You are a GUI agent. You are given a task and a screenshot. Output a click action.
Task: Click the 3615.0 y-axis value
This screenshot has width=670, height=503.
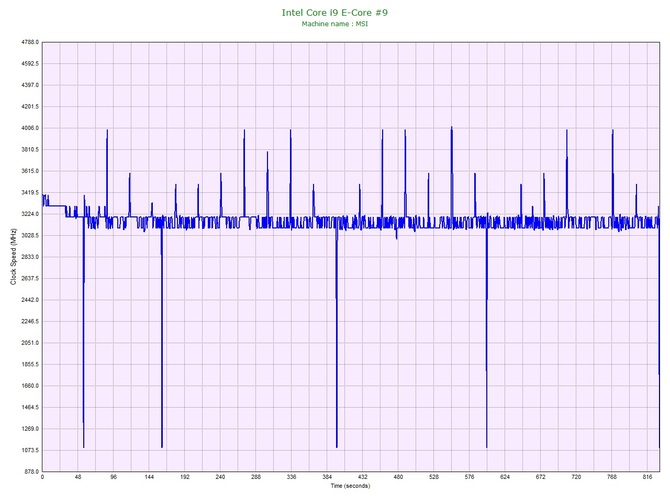coord(30,171)
